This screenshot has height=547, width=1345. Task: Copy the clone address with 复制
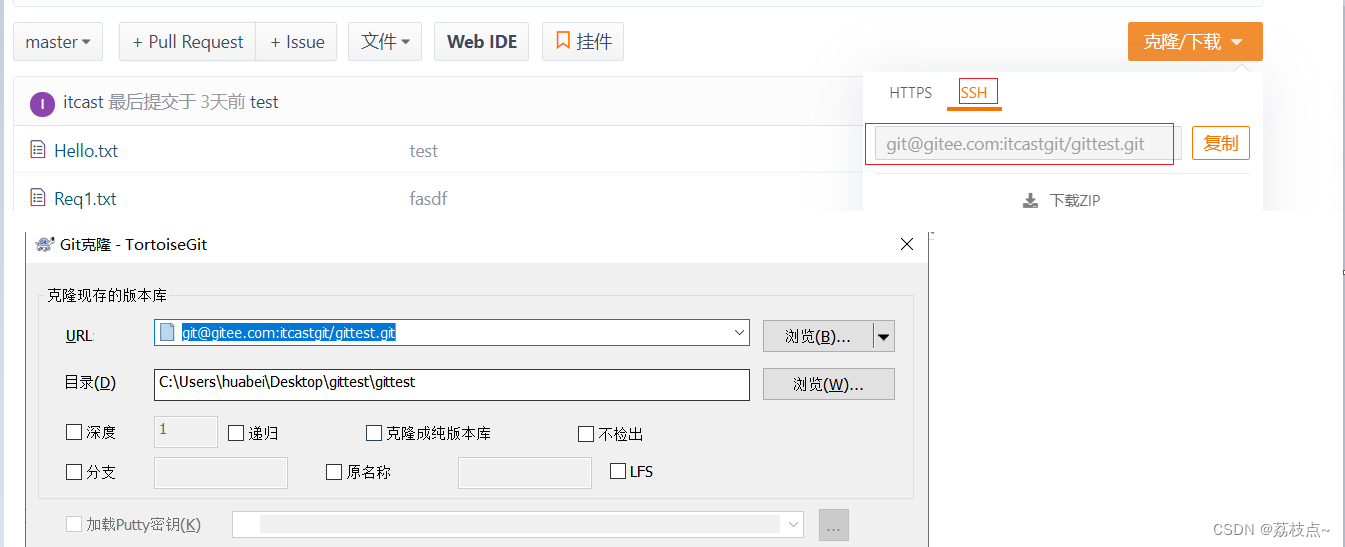[1221, 143]
